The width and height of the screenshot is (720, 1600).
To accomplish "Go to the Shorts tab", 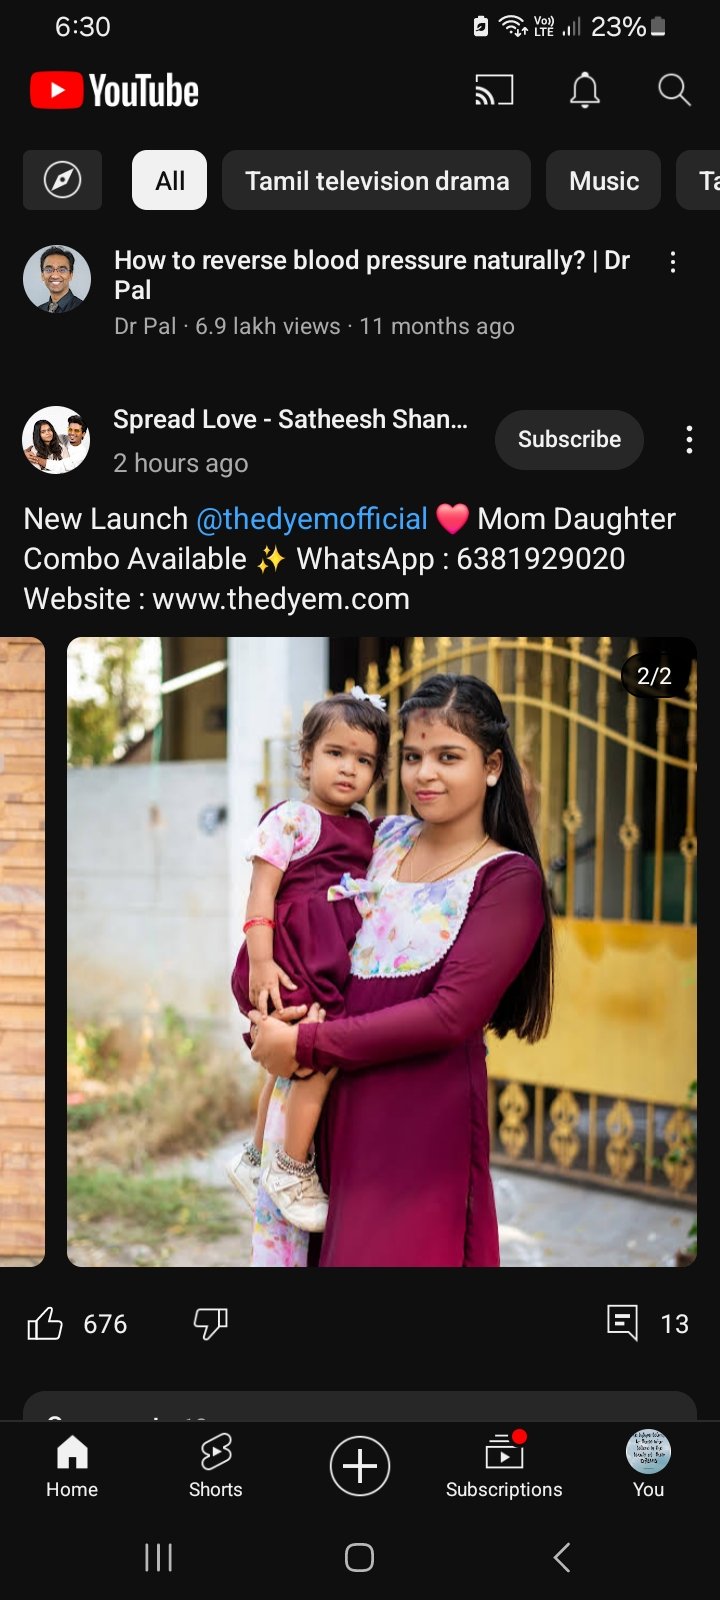I will (216, 1466).
